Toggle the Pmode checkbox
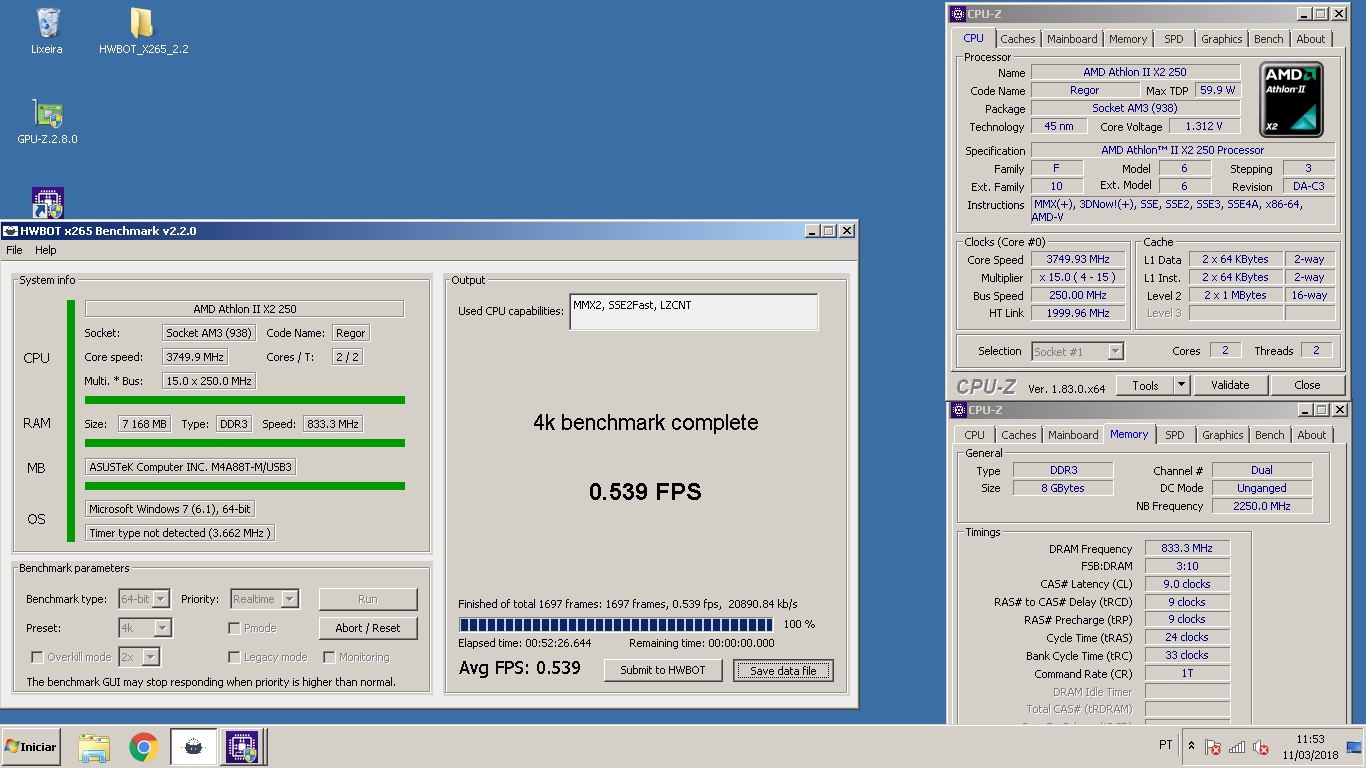 tap(234, 628)
